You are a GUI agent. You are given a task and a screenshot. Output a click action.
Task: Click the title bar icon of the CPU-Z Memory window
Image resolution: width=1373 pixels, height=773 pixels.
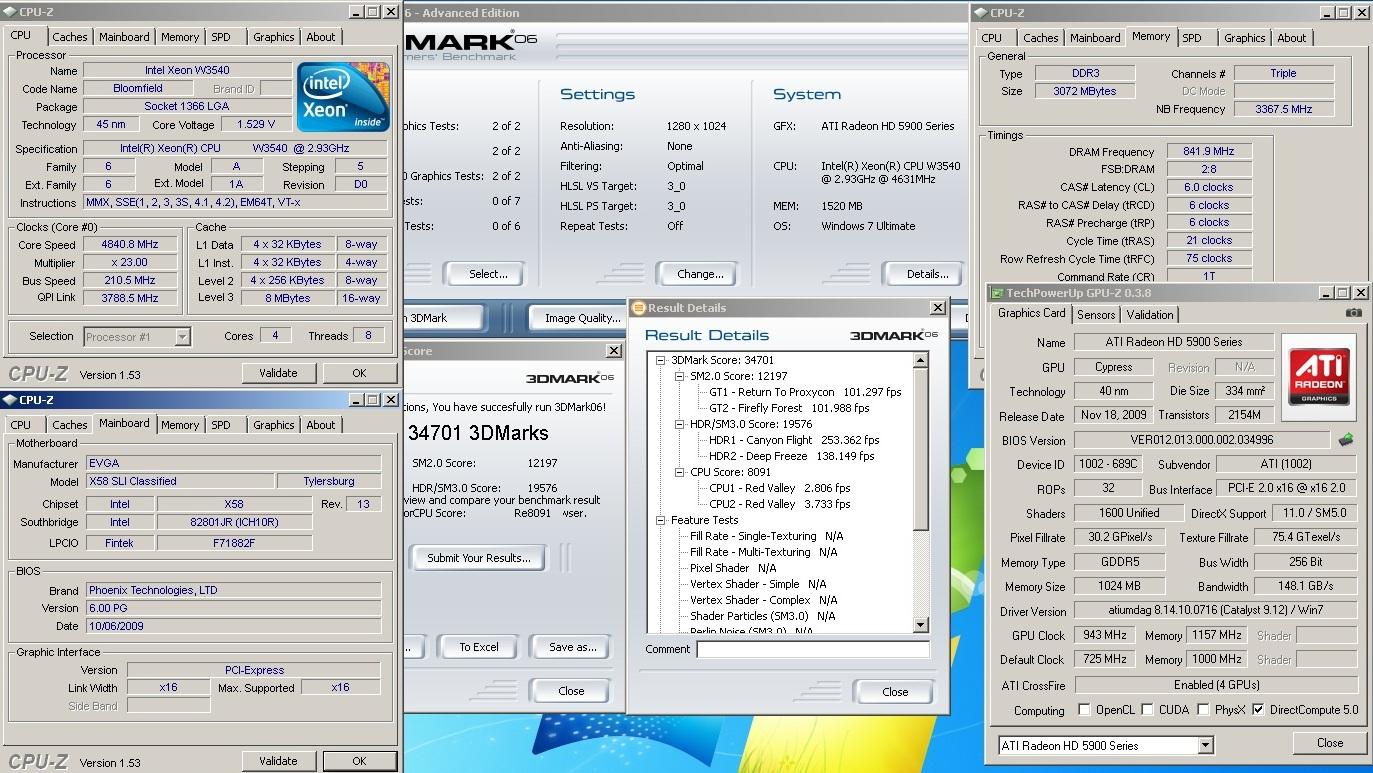point(980,13)
